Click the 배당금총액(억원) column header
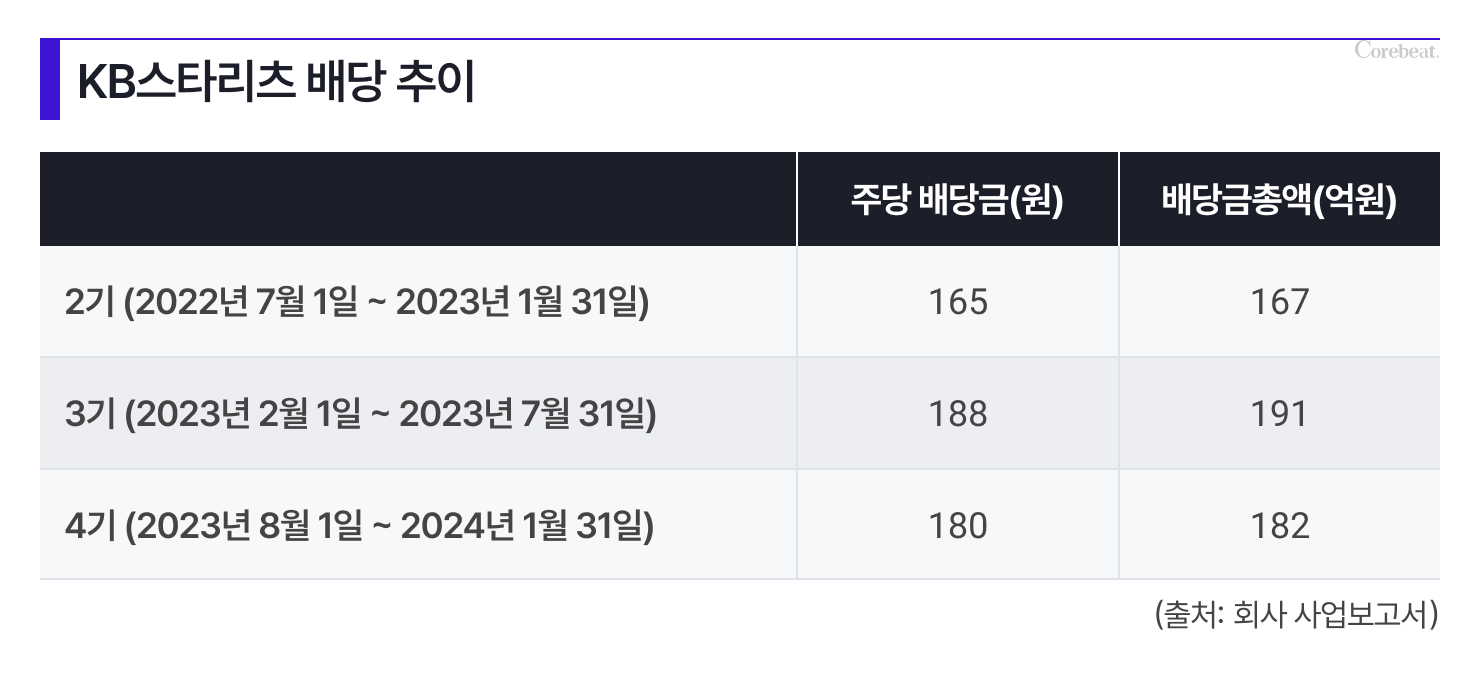 click(x=1279, y=199)
